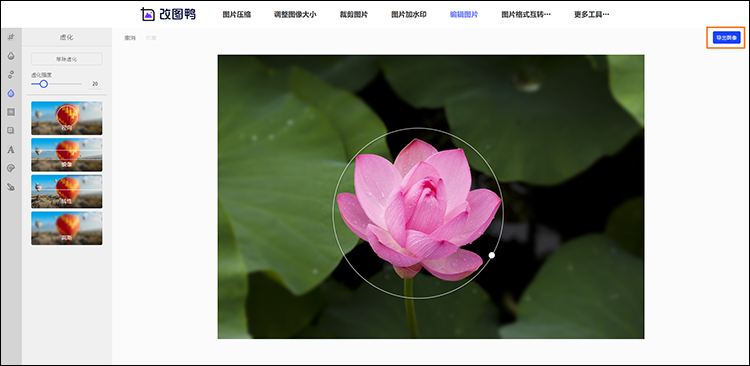750x366 pixels.
Task: Click the 移除虚化 button
Action: pyautogui.click(x=66, y=59)
